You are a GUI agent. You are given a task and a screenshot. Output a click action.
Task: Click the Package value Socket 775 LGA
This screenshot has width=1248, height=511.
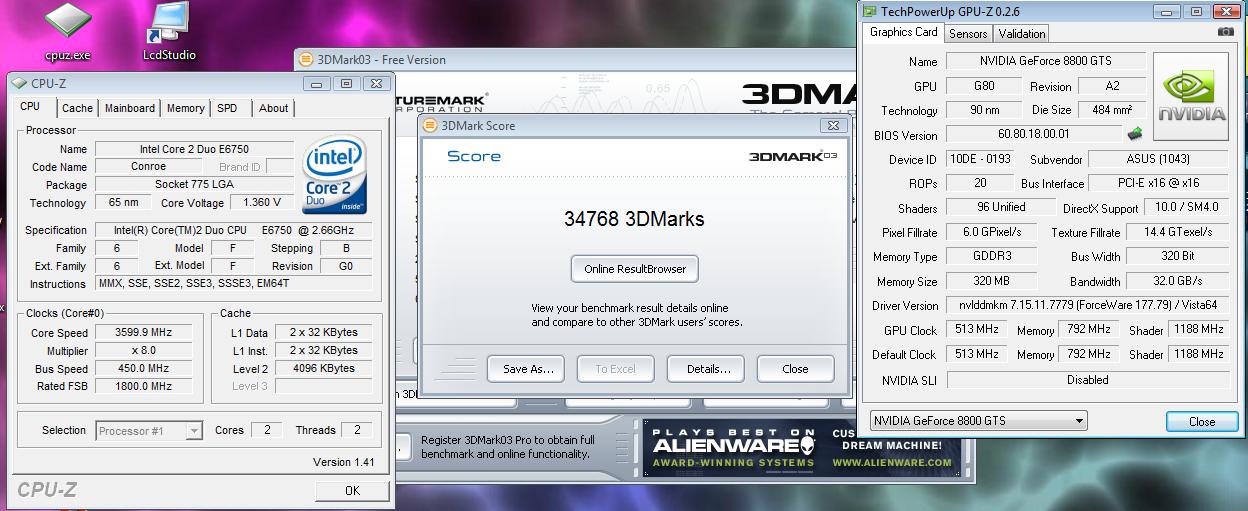click(194, 185)
